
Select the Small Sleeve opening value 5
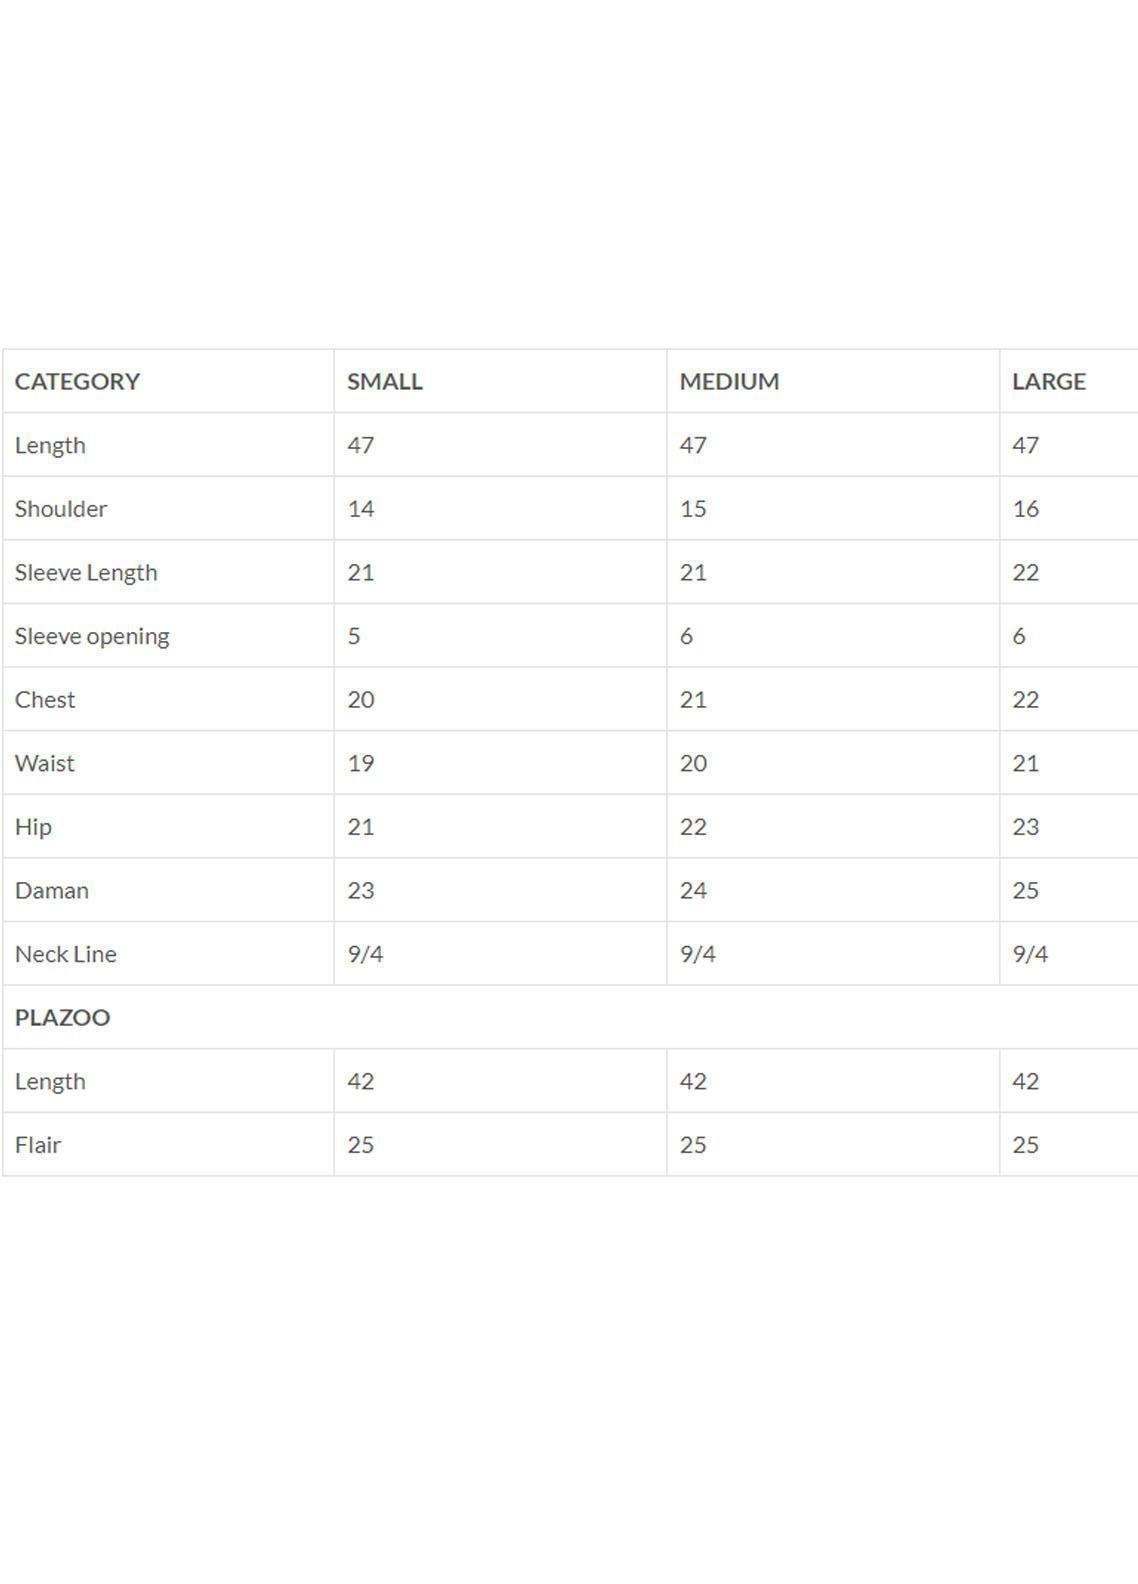coord(354,636)
